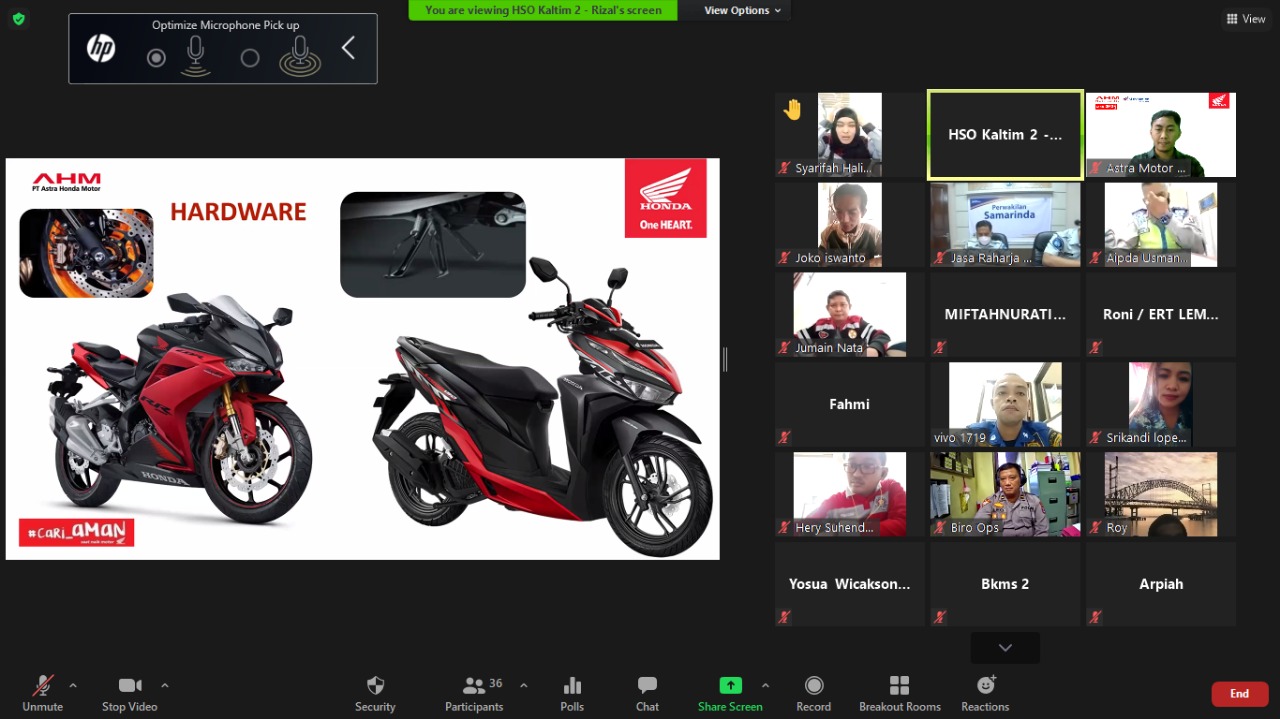Viewport: 1280px width, 719px height.
Task: Open the Polls icon
Action: click(572, 686)
